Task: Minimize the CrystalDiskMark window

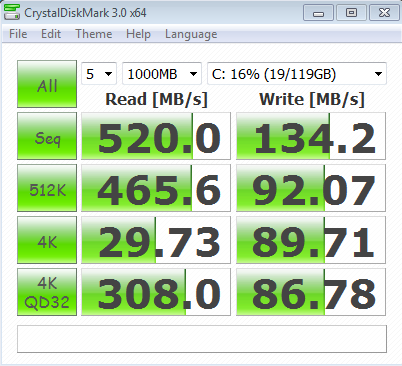Action: pos(318,13)
